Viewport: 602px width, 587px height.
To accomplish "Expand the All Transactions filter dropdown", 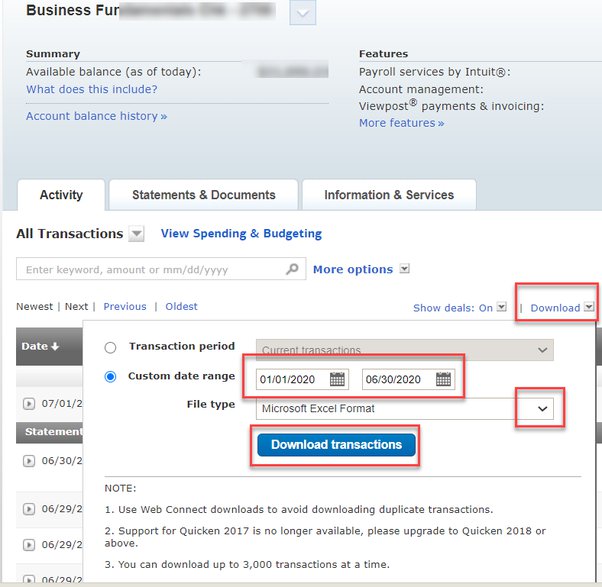I will point(137,234).
